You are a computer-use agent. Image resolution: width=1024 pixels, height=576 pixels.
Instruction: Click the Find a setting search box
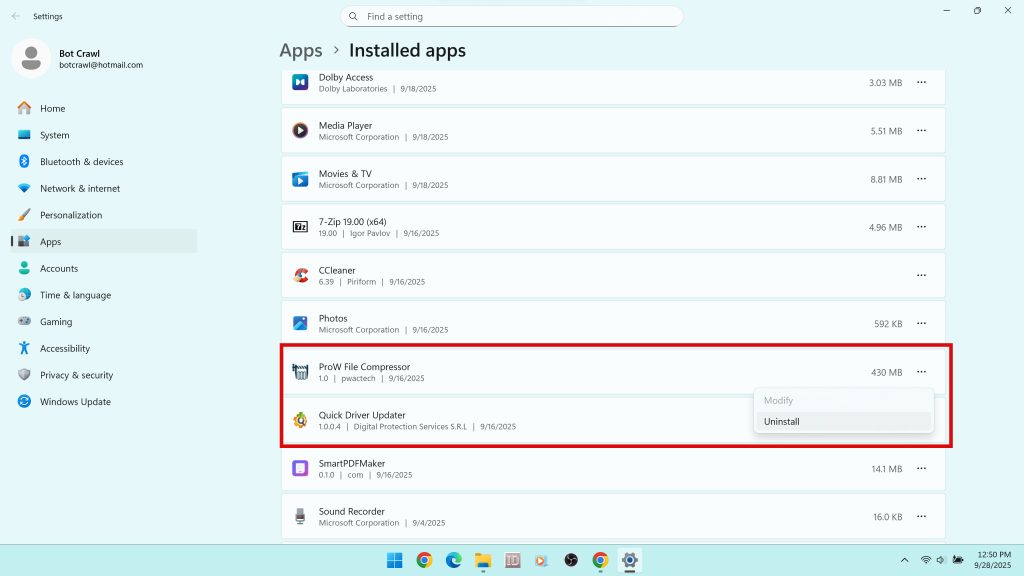pos(520,17)
